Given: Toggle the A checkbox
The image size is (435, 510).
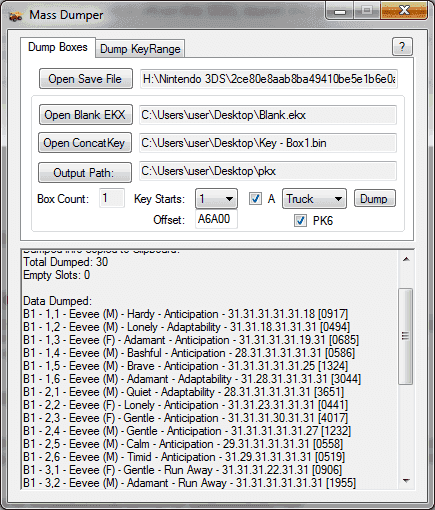Looking at the screenshot, I should [255, 199].
